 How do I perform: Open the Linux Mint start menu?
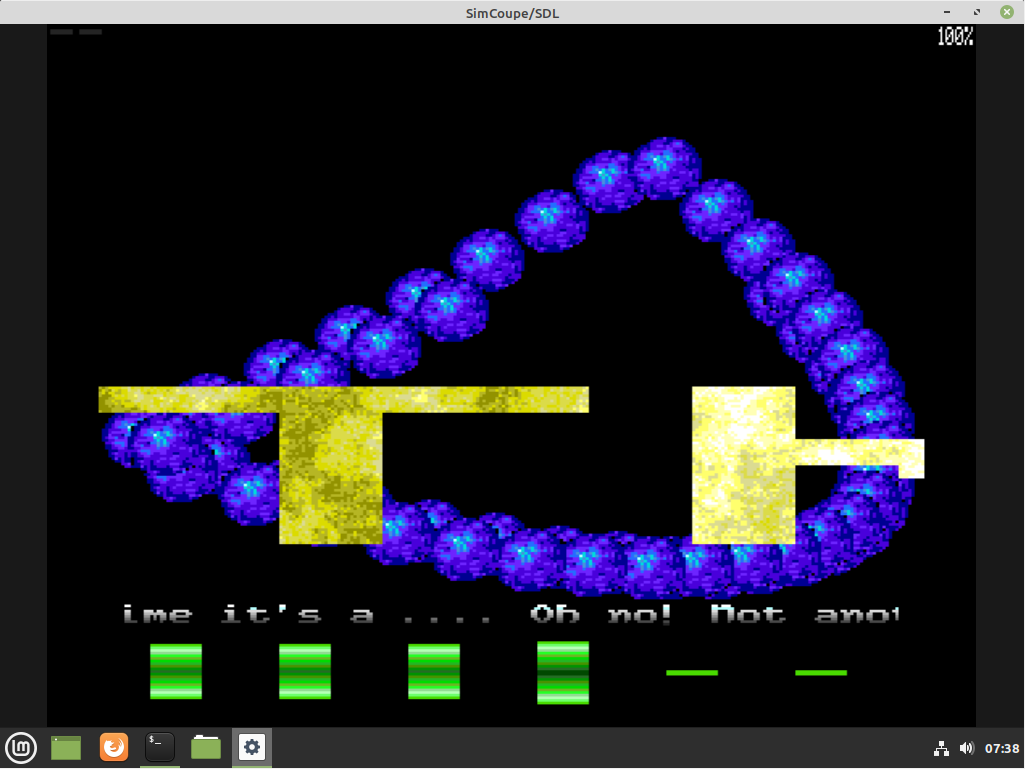coord(21,747)
